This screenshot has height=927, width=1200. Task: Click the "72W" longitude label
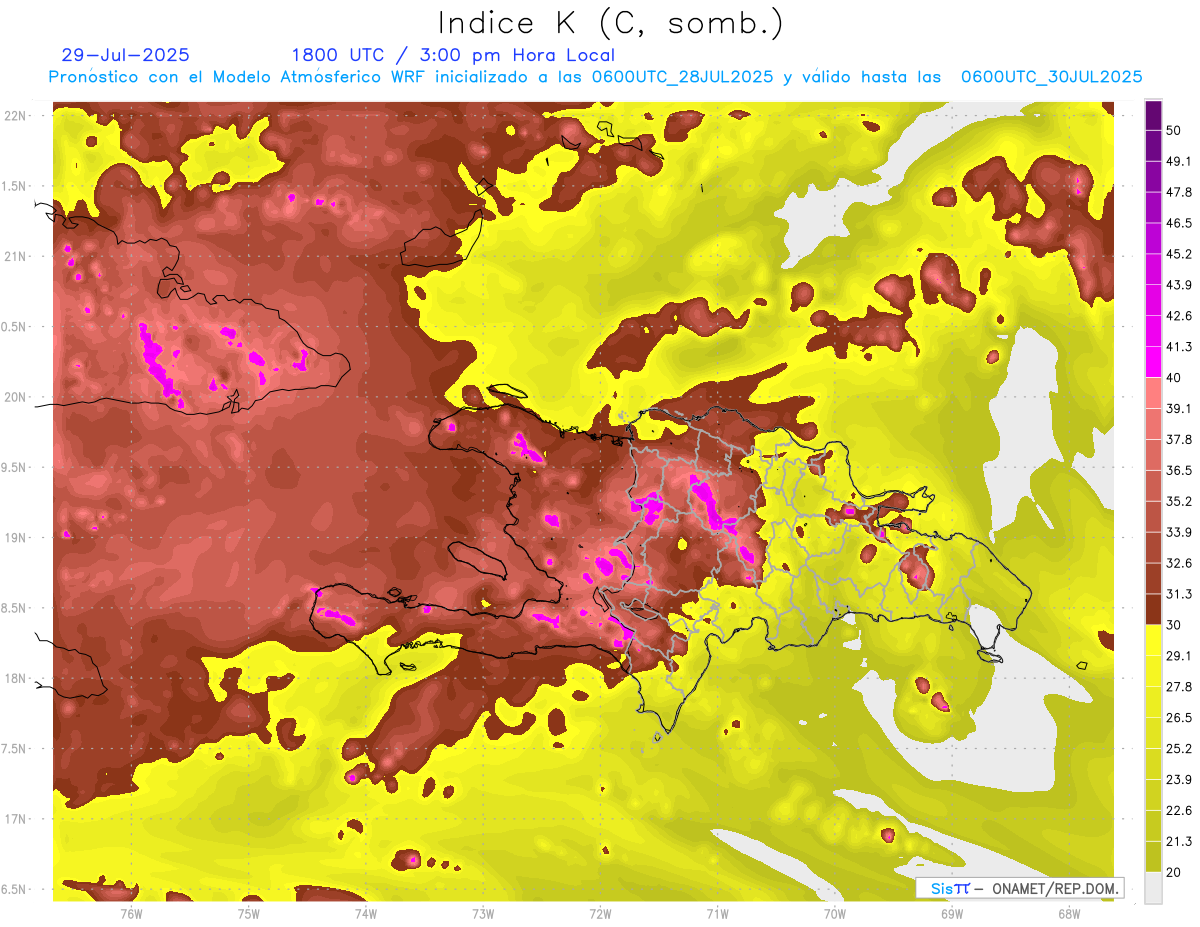600,914
